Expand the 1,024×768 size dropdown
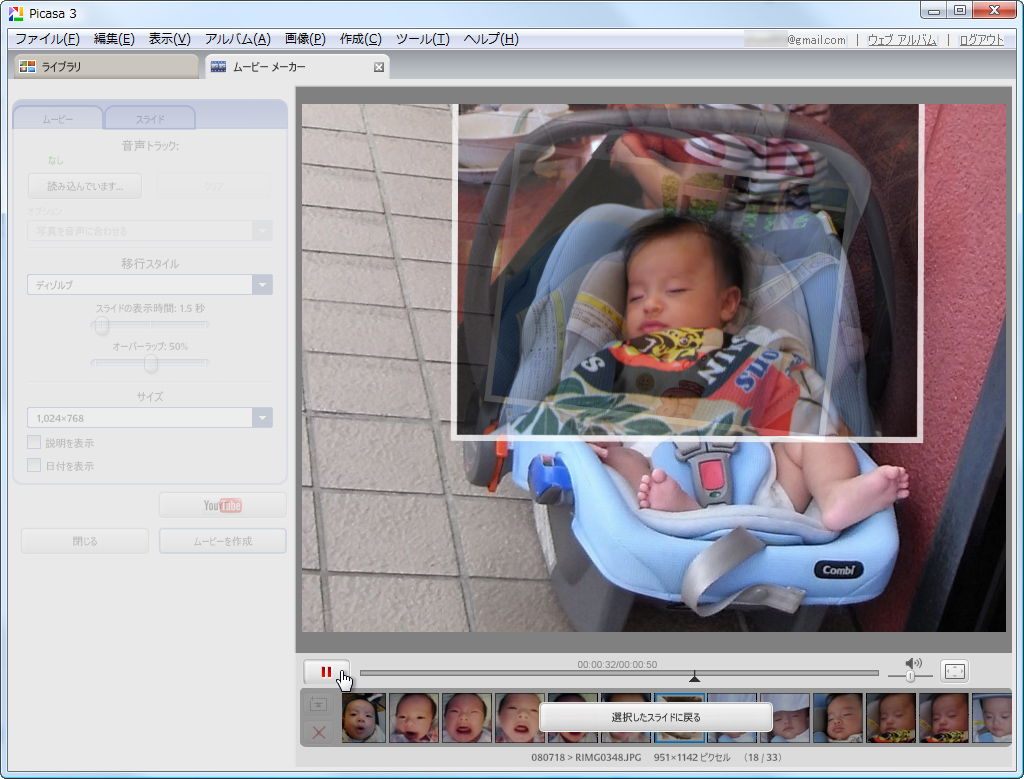 tap(263, 418)
